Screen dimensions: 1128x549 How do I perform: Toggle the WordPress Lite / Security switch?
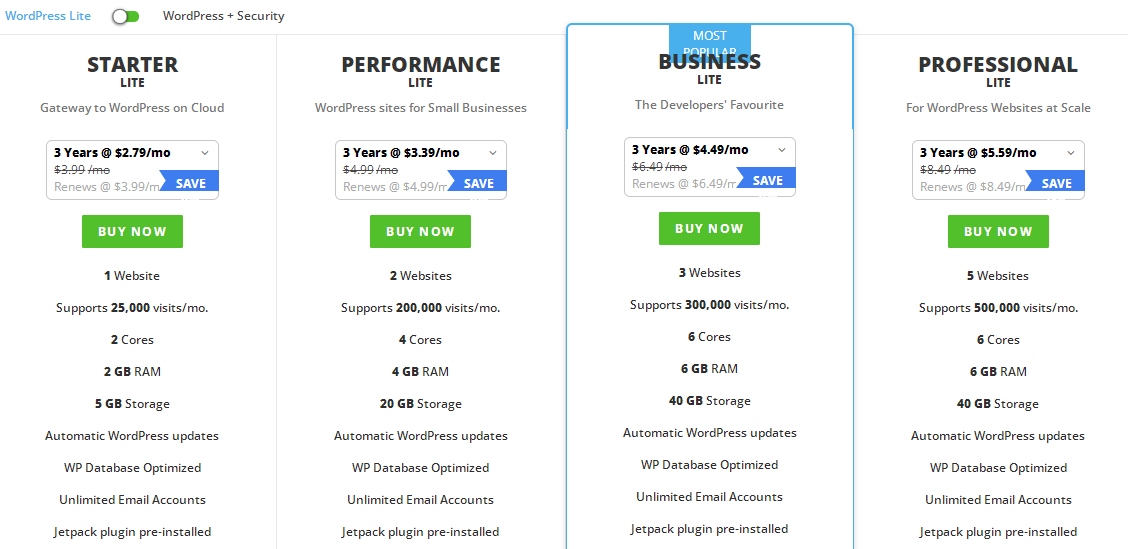coord(125,16)
